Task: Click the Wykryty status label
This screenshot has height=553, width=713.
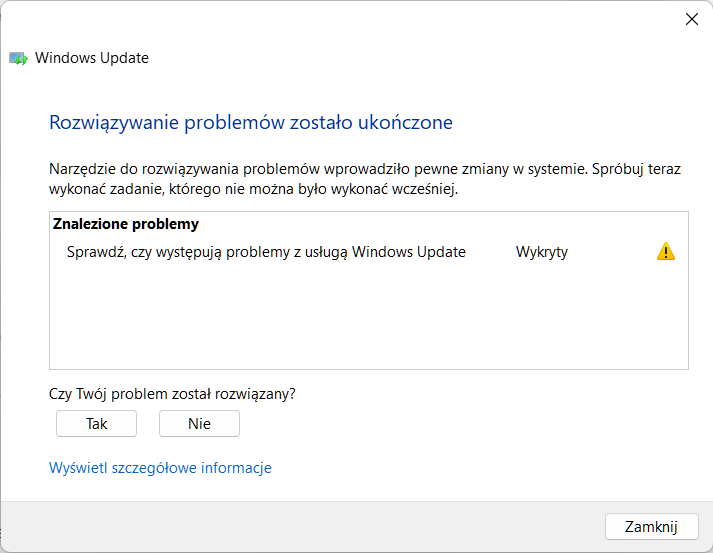Action: pyautogui.click(x=542, y=252)
